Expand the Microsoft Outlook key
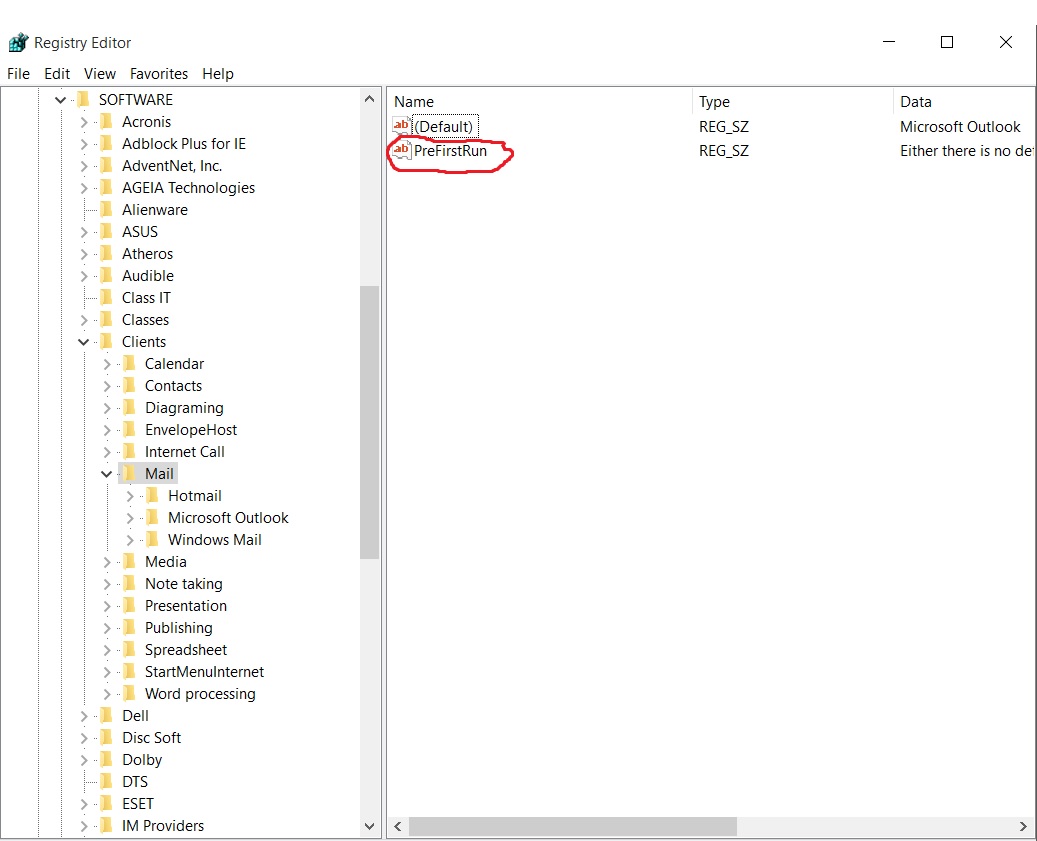Viewport: 1037px width, 841px height. (x=130, y=518)
